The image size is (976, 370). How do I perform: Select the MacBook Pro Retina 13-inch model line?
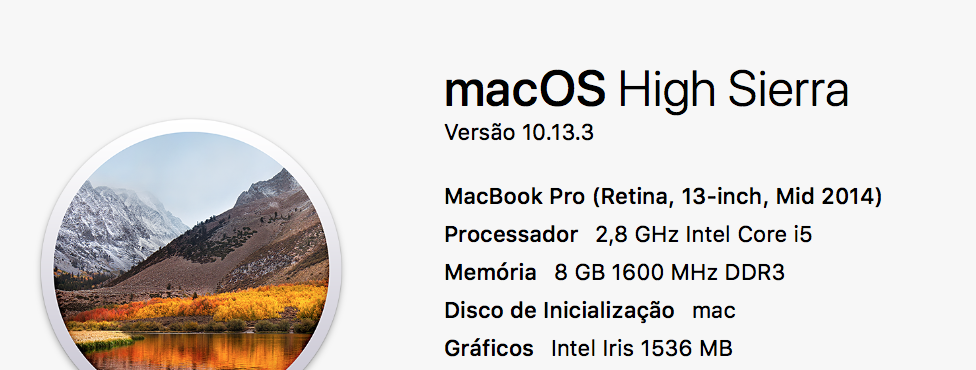click(x=663, y=197)
